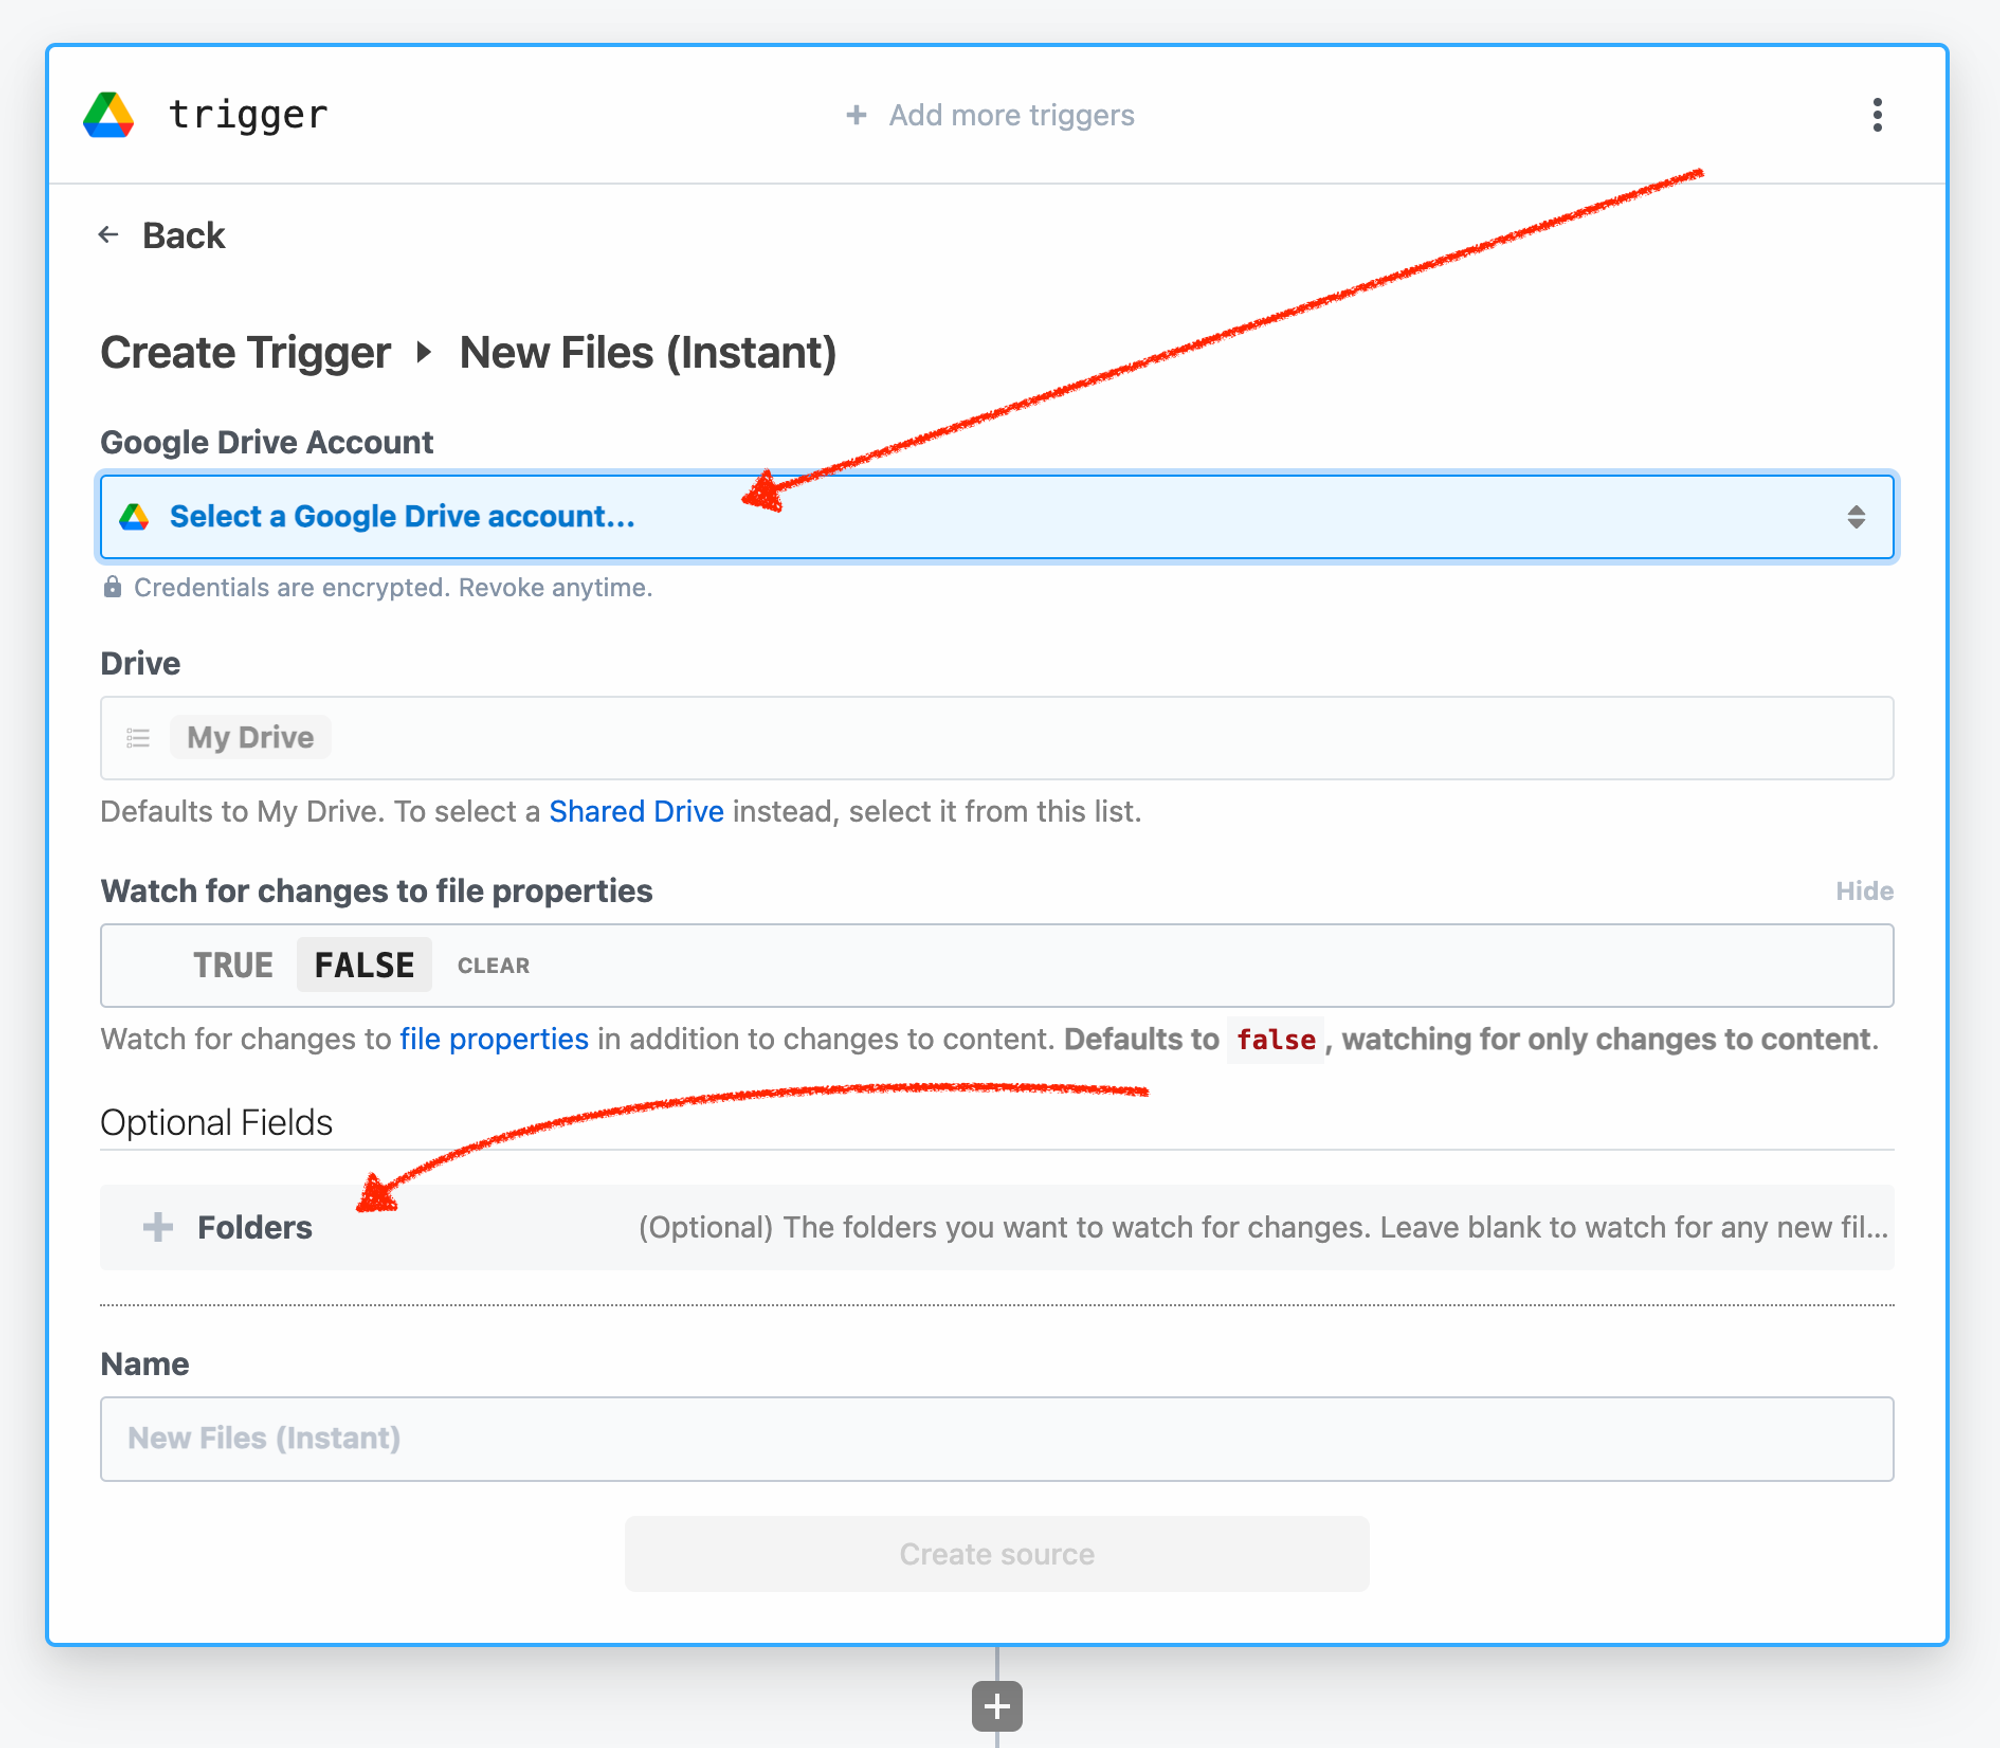Expand the optional Folders field
Viewport: 2000px width, 1748px height.
pos(997,1227)
